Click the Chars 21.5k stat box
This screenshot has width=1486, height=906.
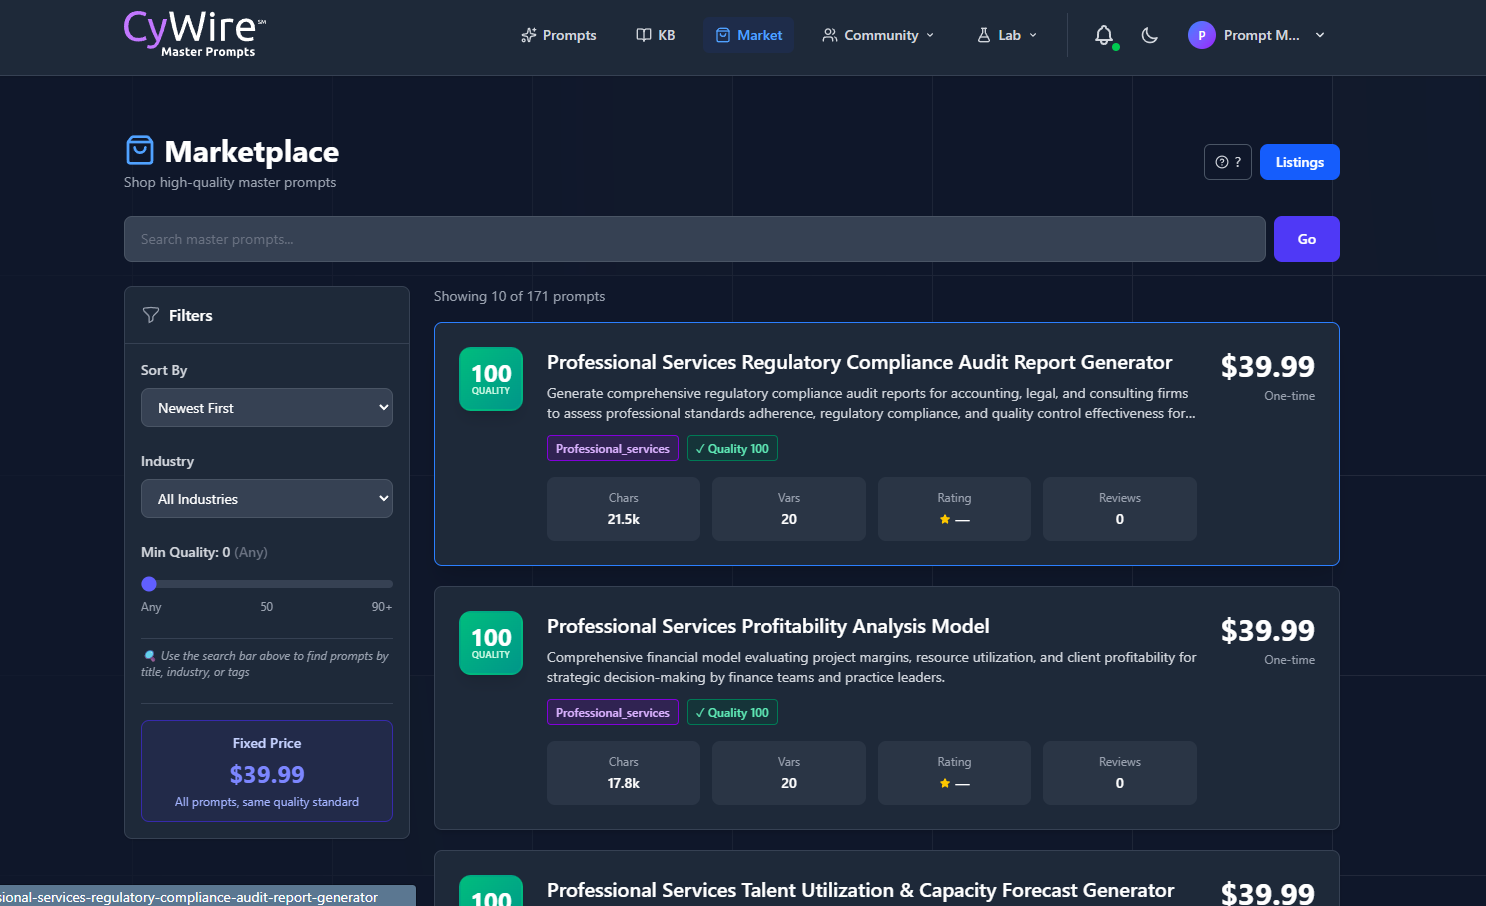(x=624, y=509)
